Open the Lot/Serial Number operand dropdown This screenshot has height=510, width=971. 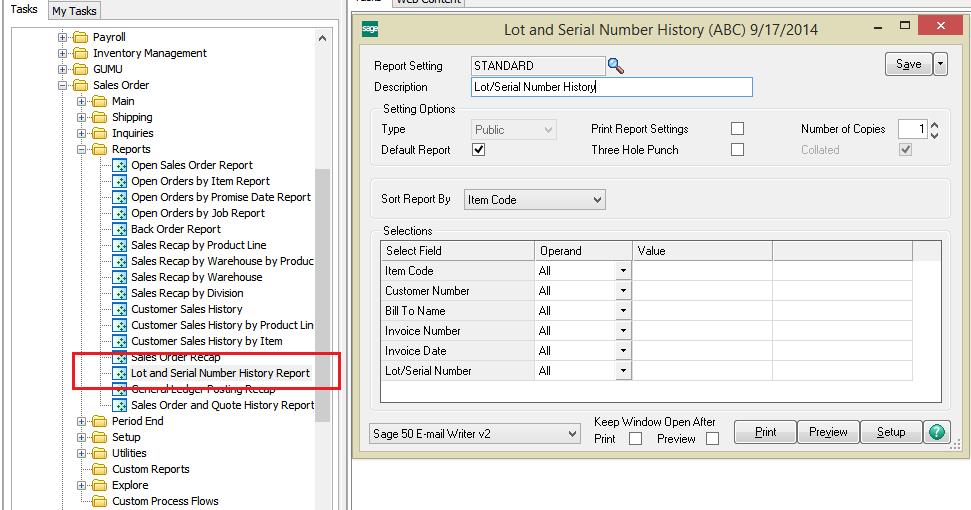[623, 371]
